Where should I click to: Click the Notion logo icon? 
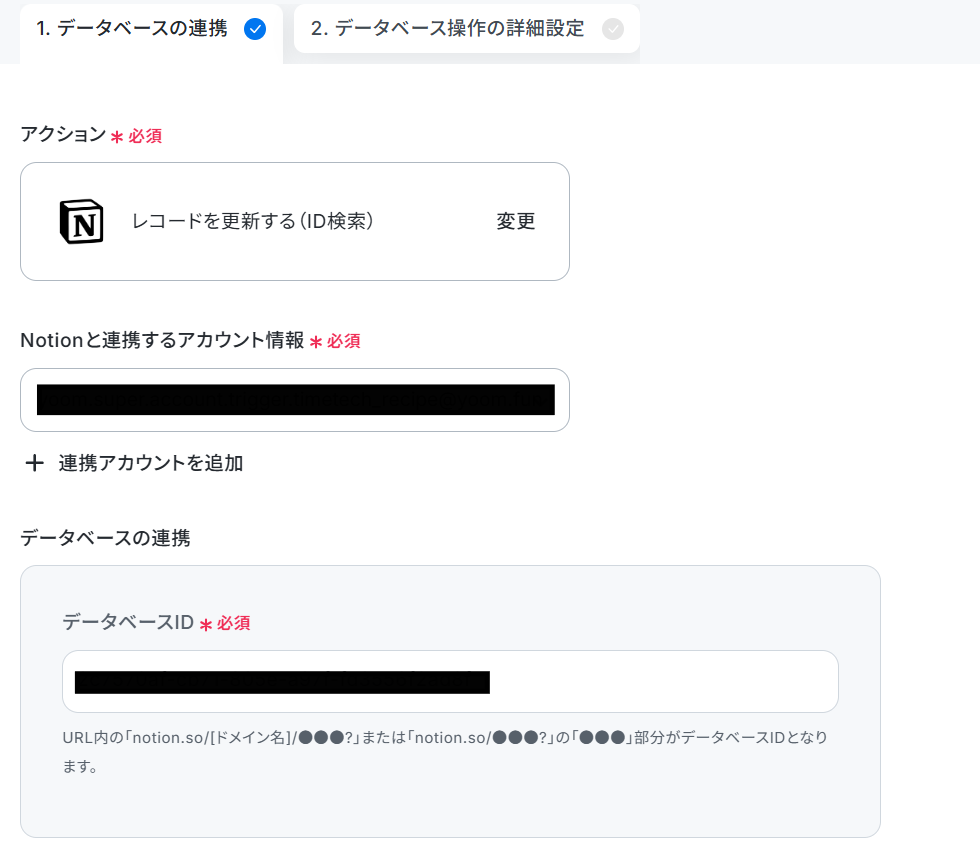point(81,222)
